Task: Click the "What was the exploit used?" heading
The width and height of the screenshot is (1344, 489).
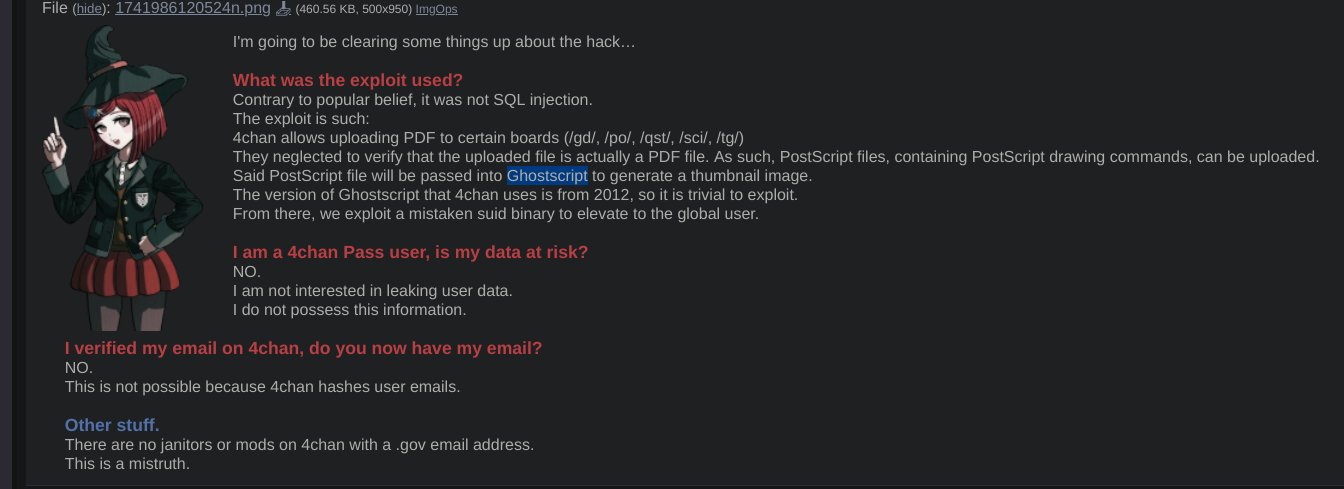Action: point(347,80)
